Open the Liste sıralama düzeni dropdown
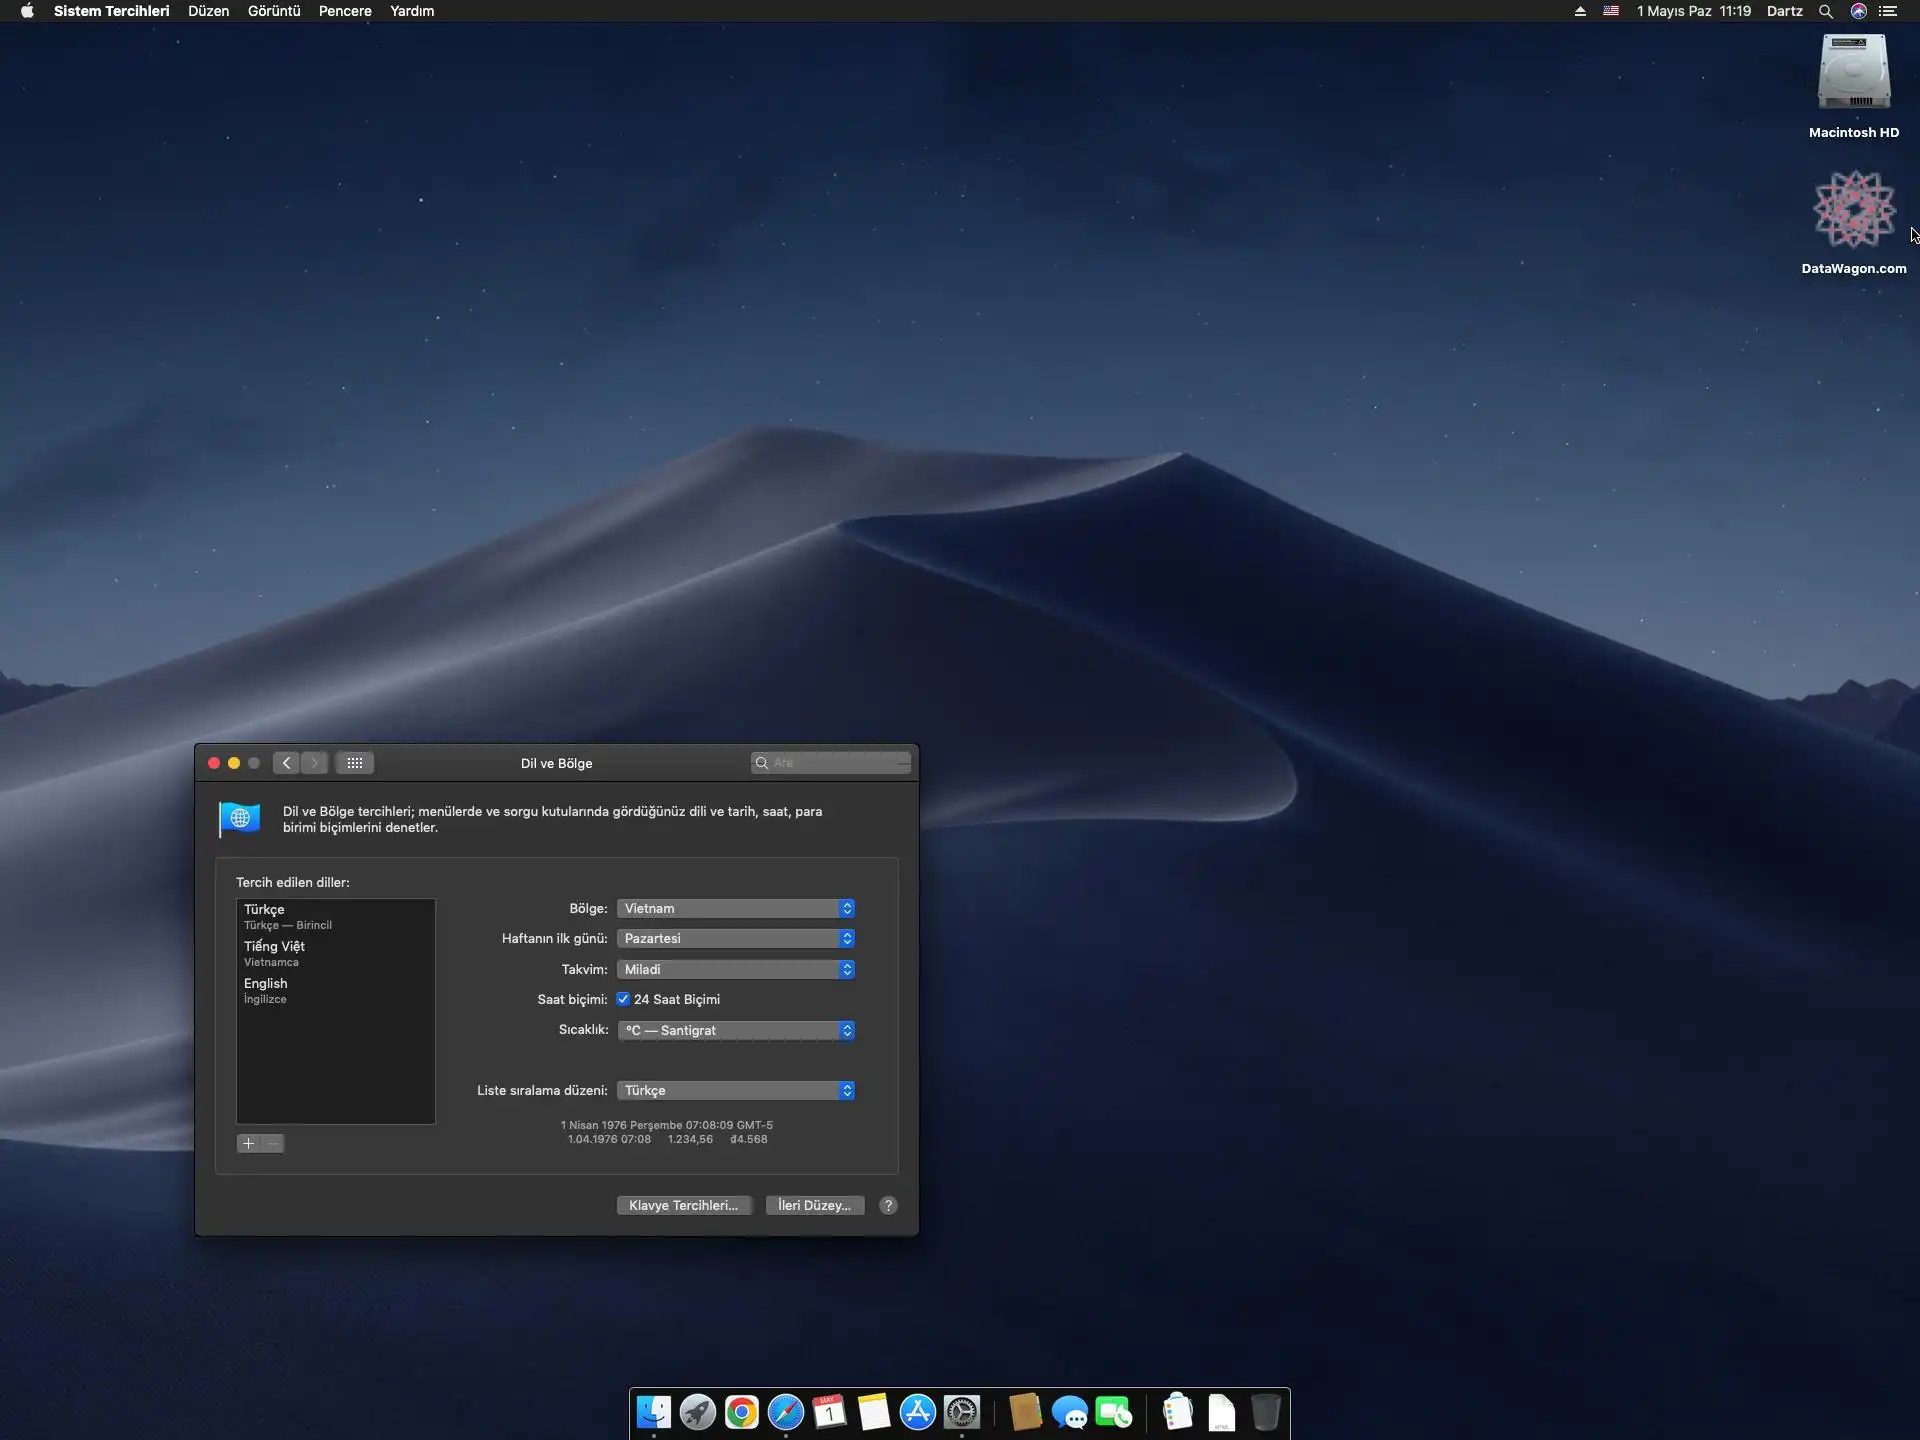The image size is (1920, 1440). tap(736, 1090)
